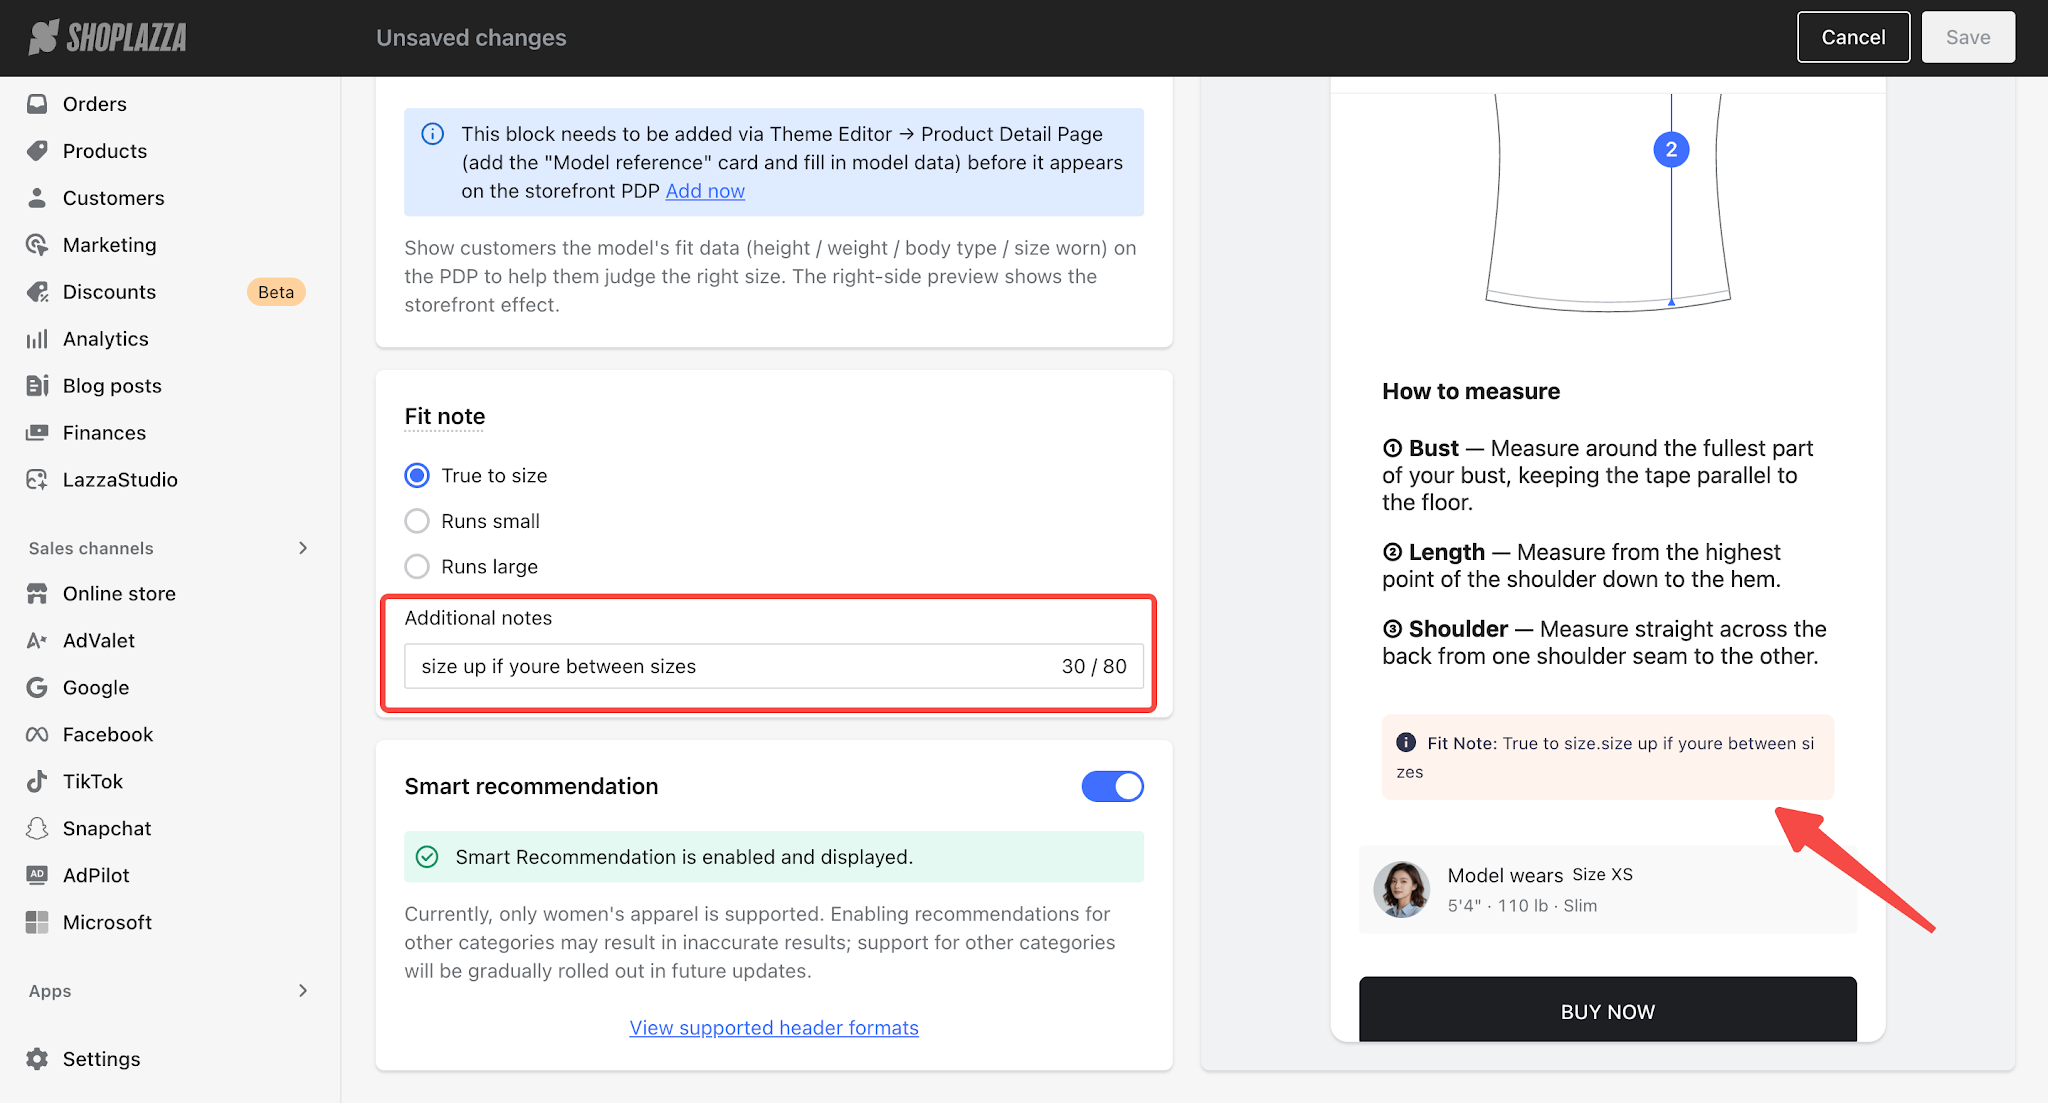2048x1103 pixels.
Task: Click the Cancel button
Action: click(x=1853, y=37)
